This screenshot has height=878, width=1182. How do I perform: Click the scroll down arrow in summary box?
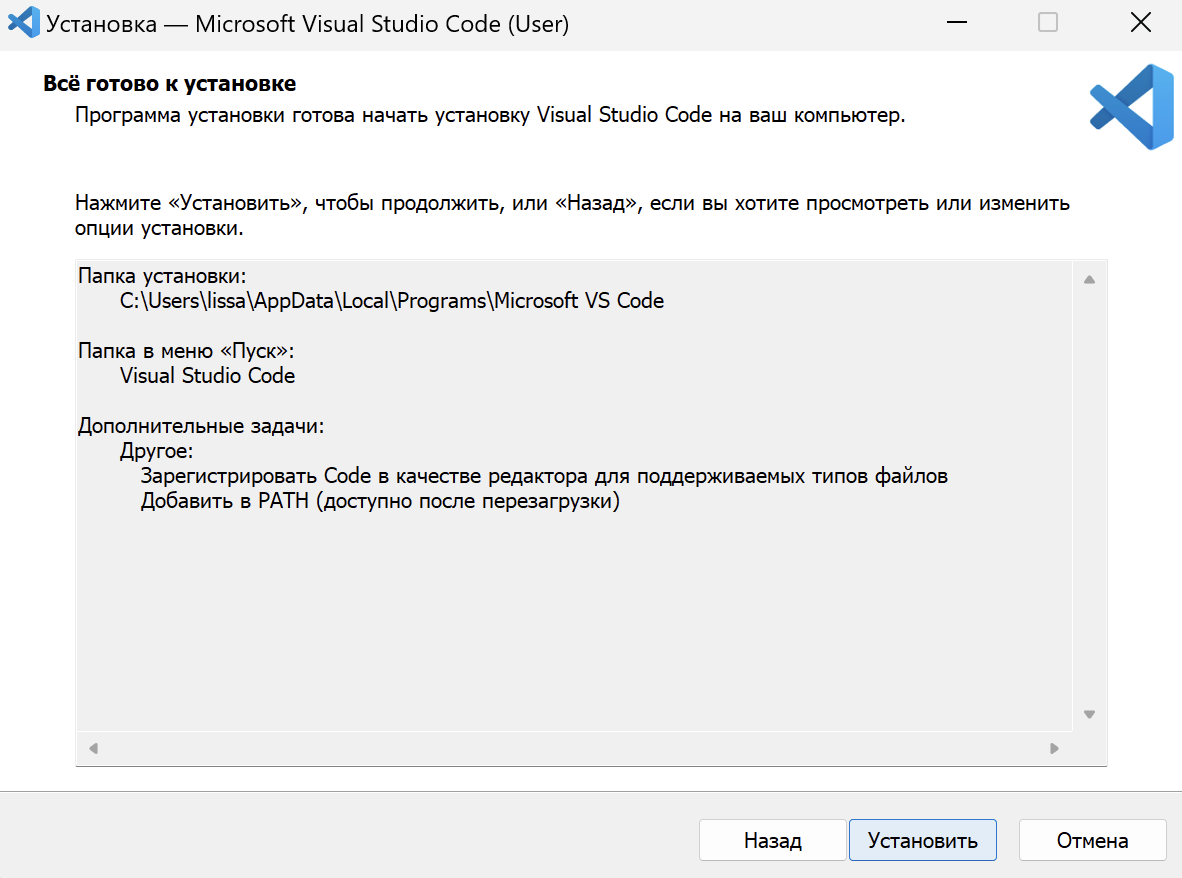tap(1089, 714)
